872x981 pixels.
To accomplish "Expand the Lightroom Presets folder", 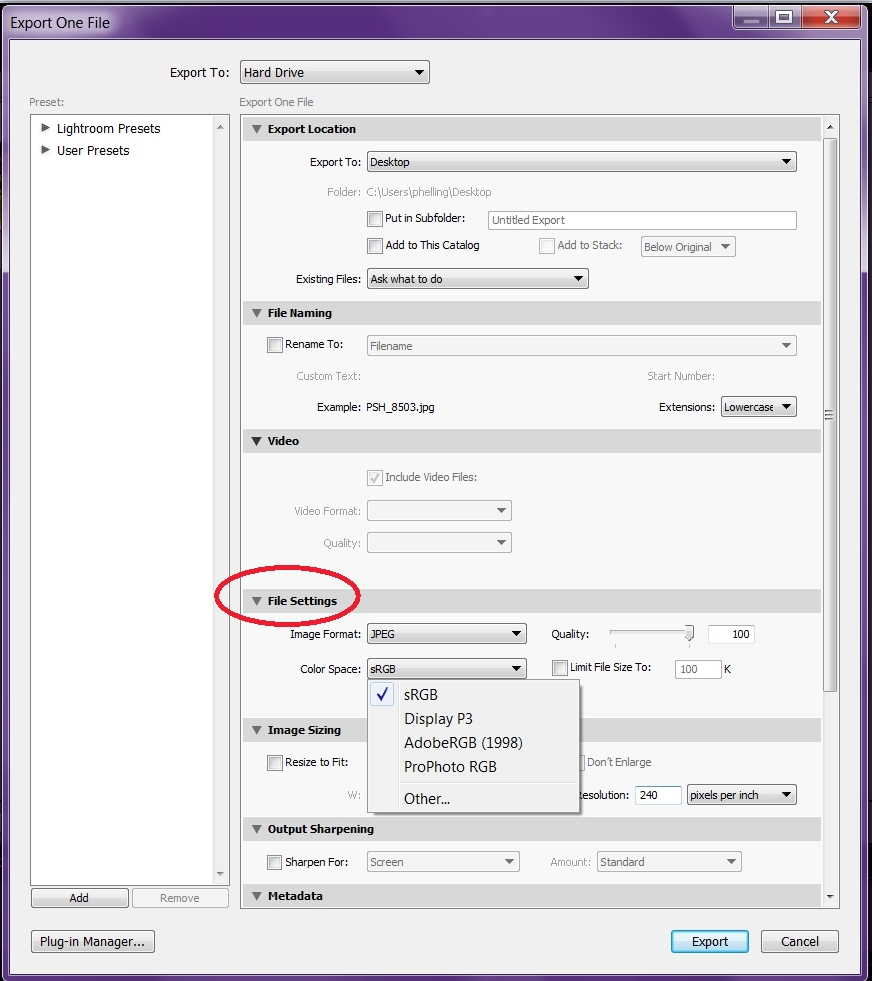I will point(46,128).
